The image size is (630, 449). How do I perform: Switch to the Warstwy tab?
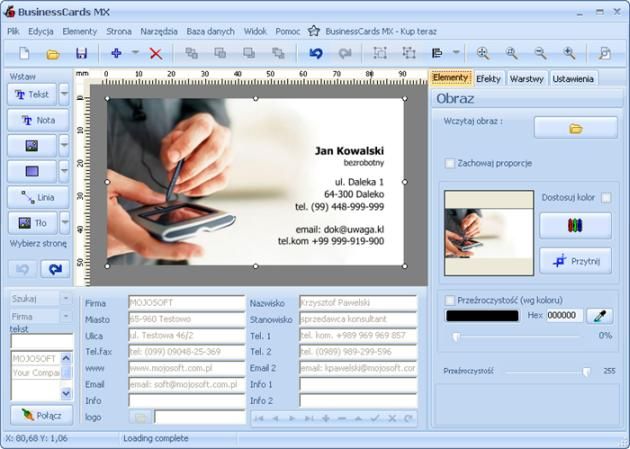[526, 78]
